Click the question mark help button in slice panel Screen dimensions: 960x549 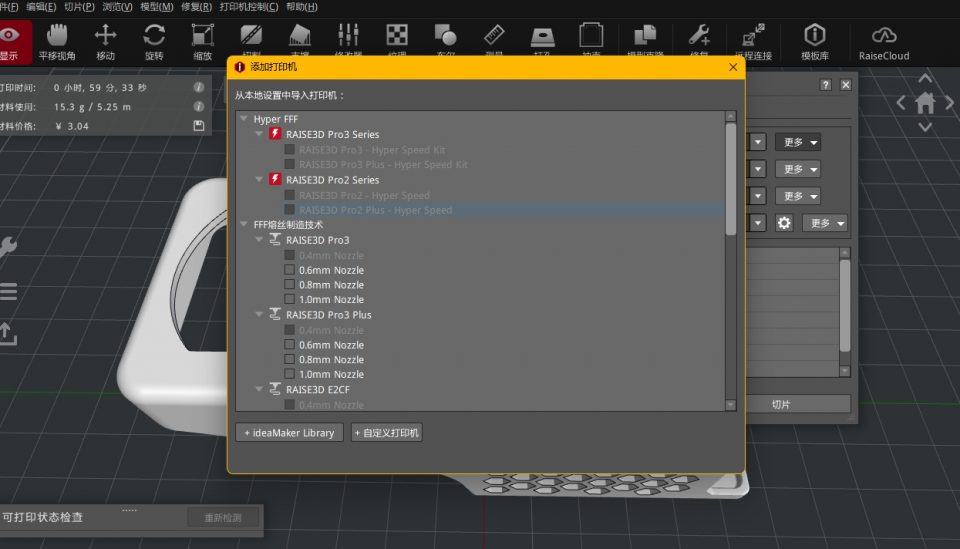pos(825,85)
